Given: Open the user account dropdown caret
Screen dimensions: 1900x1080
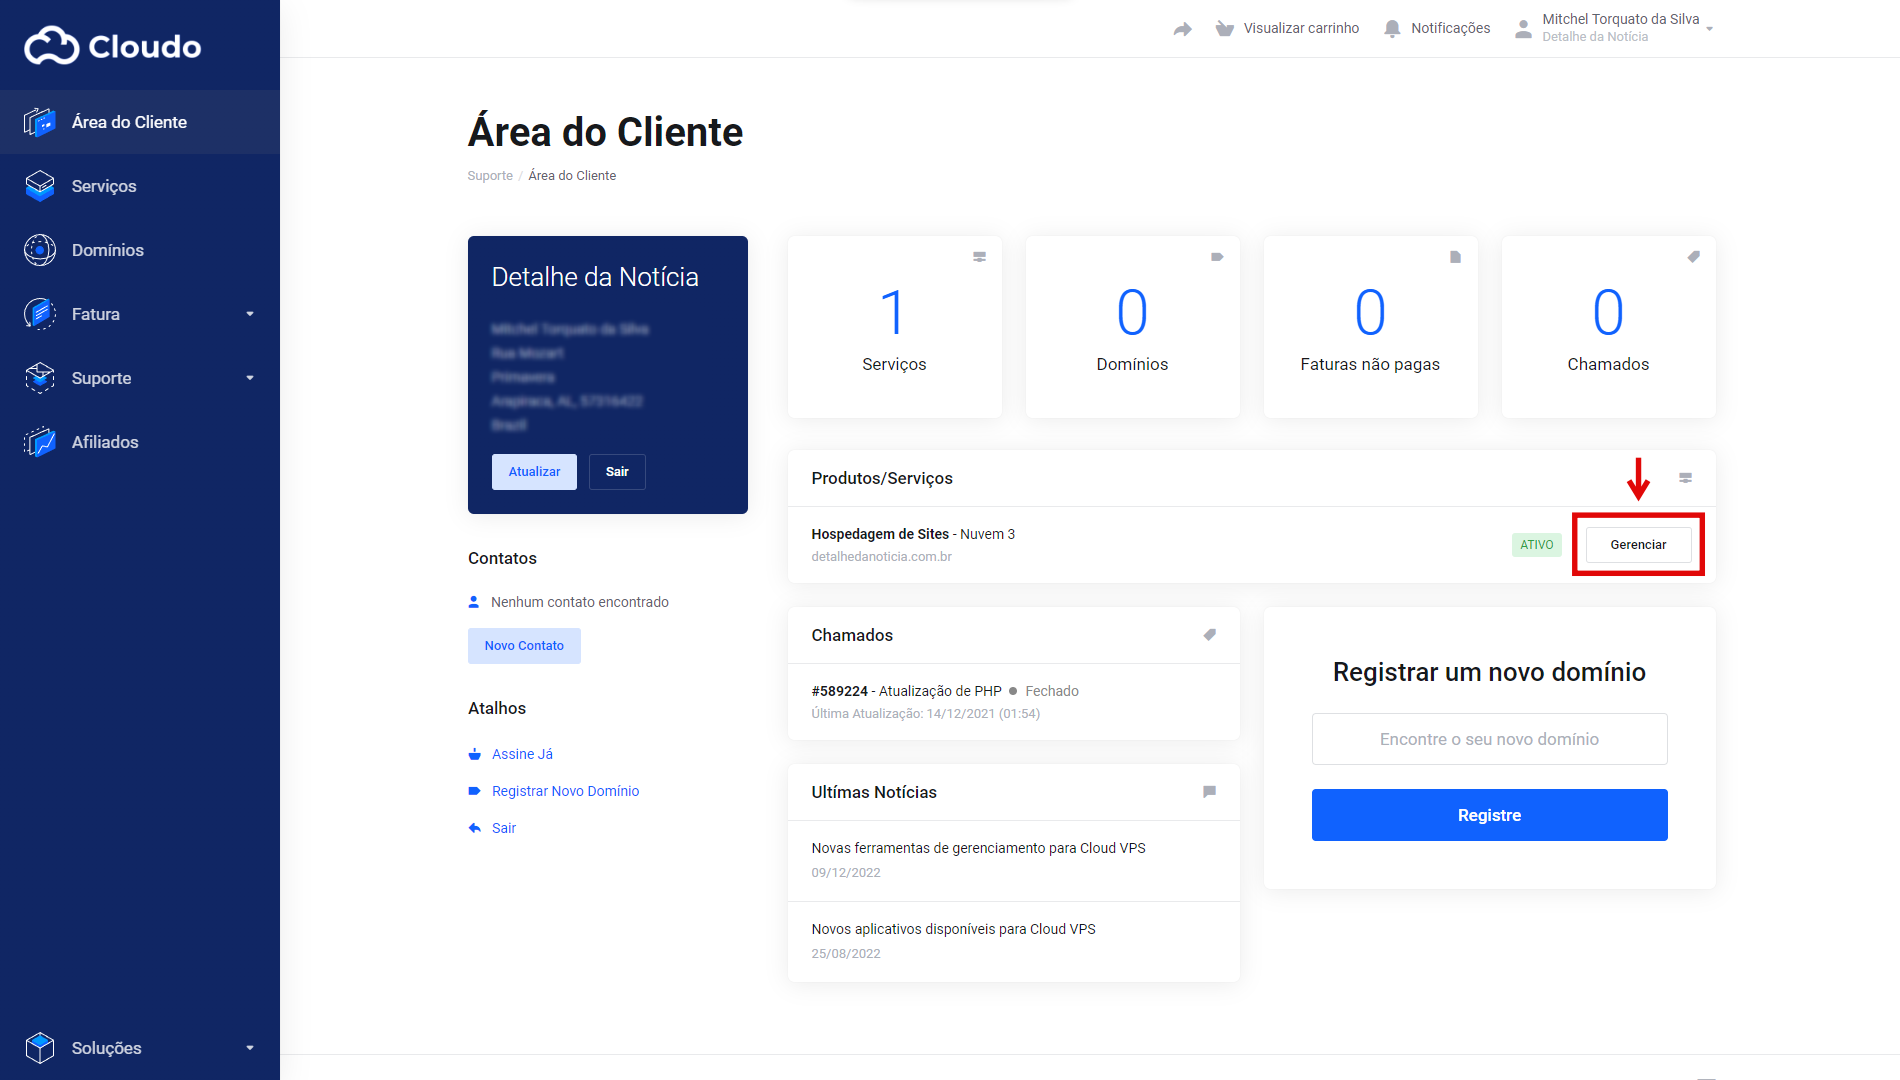Looking at the screenshot, I should click(1710, 29).
